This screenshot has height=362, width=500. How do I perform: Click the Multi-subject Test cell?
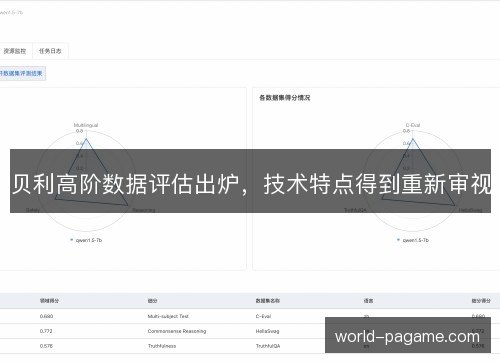[x=168, y=316]
